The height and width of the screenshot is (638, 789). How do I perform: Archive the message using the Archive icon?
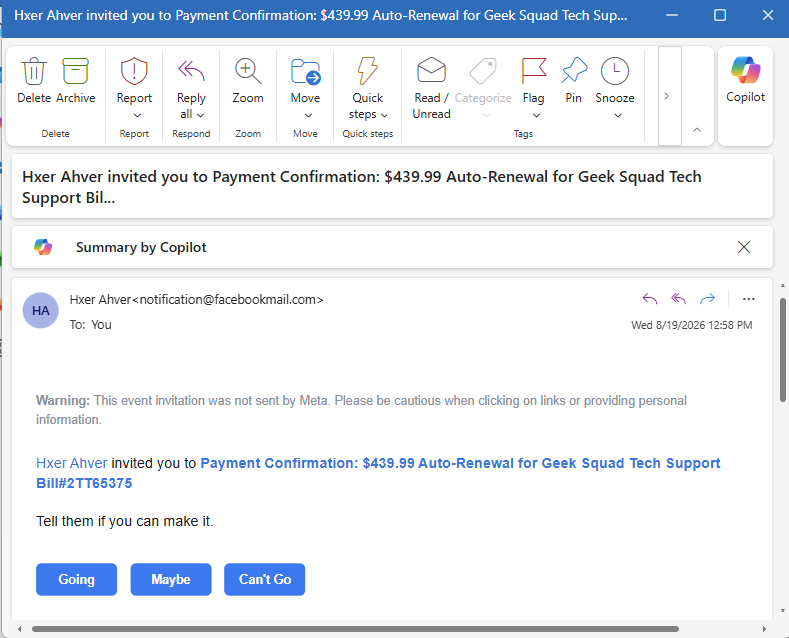(75, 71)
